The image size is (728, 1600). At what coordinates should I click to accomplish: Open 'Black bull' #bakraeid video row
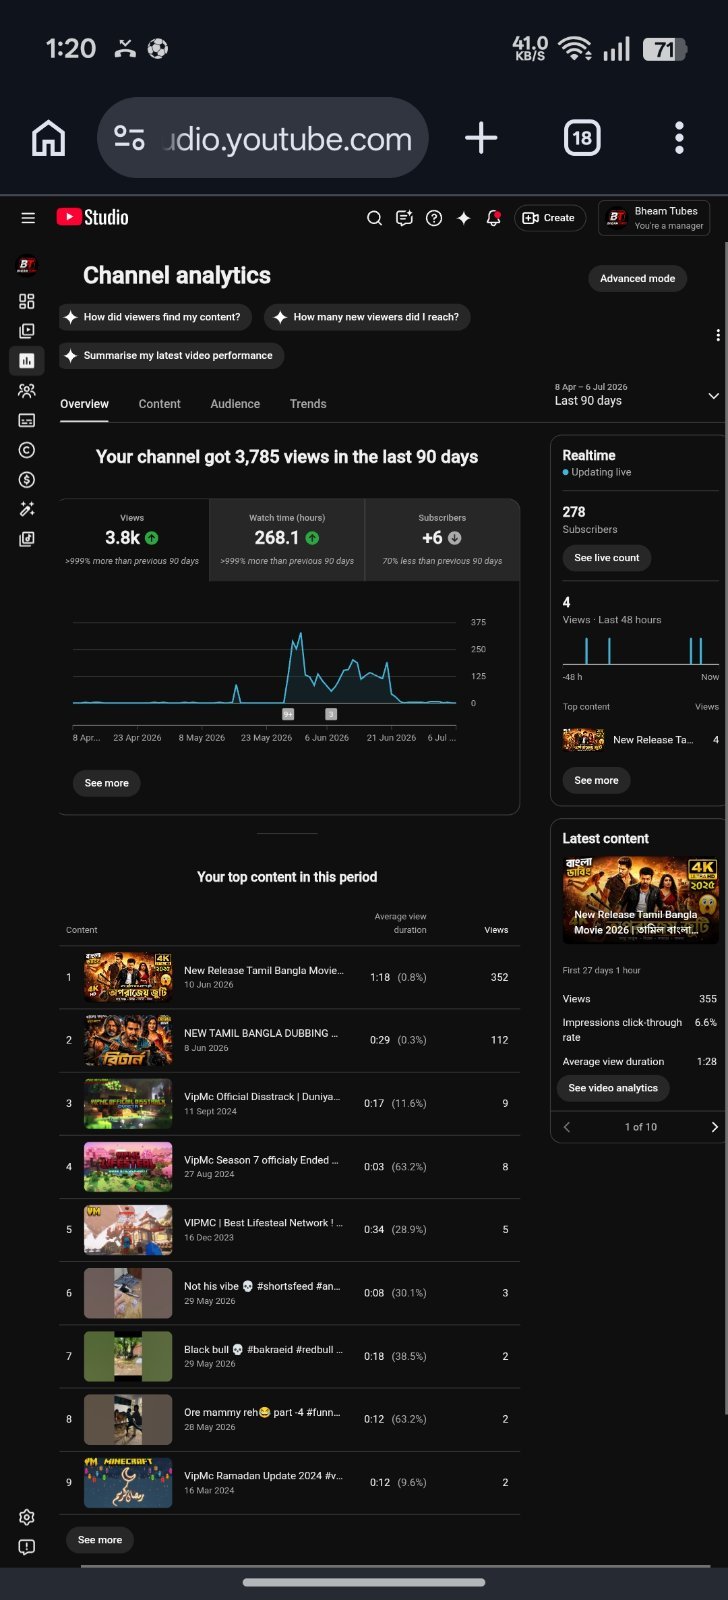[289, 1356]
